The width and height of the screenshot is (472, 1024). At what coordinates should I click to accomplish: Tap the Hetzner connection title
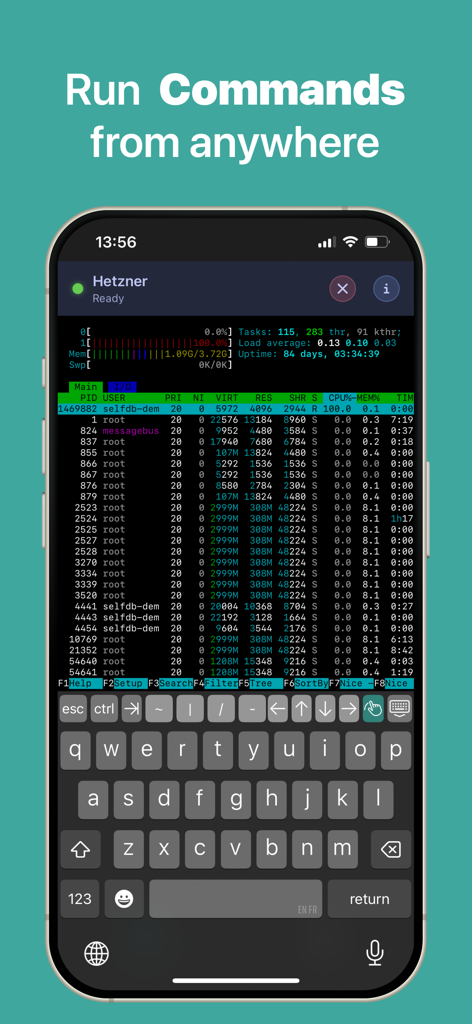pyautogui.click(x=120, y=281)
